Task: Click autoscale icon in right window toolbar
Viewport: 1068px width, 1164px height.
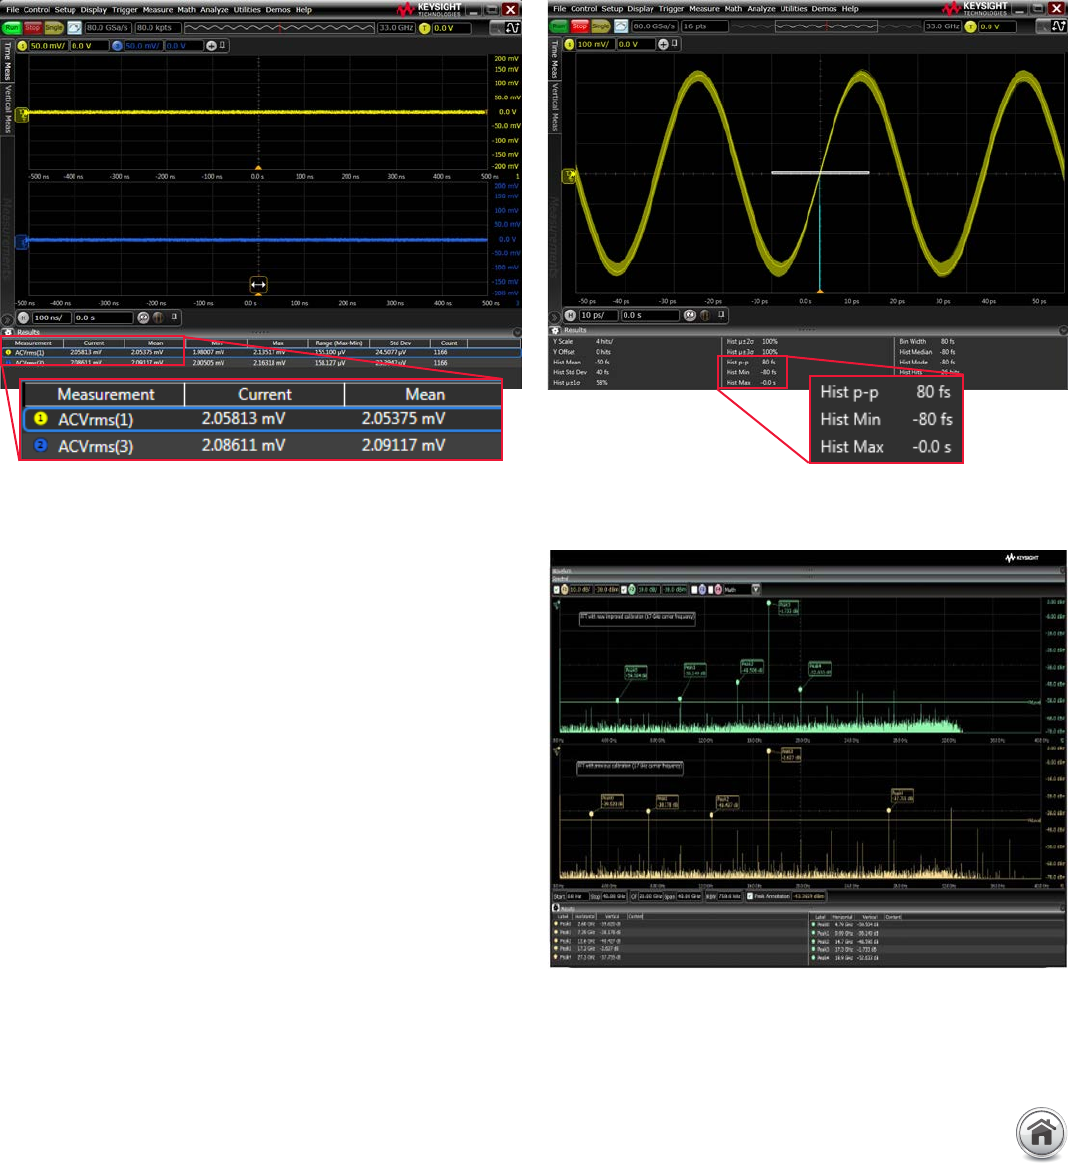Action: 621,26
